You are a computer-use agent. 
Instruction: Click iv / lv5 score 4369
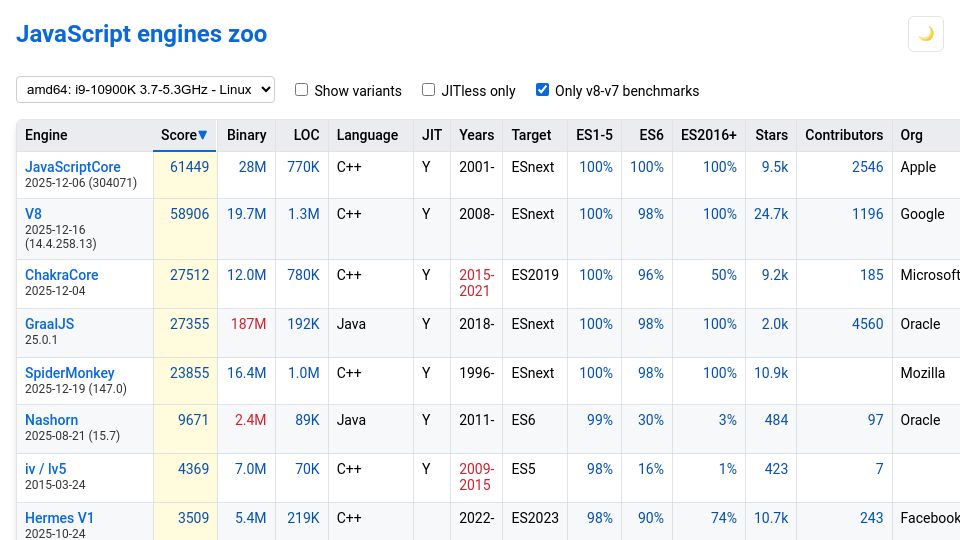[193, 470]
